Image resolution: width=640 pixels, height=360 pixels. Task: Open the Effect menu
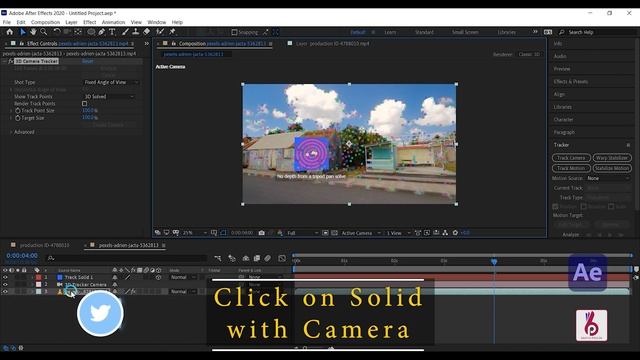point(89,22)
